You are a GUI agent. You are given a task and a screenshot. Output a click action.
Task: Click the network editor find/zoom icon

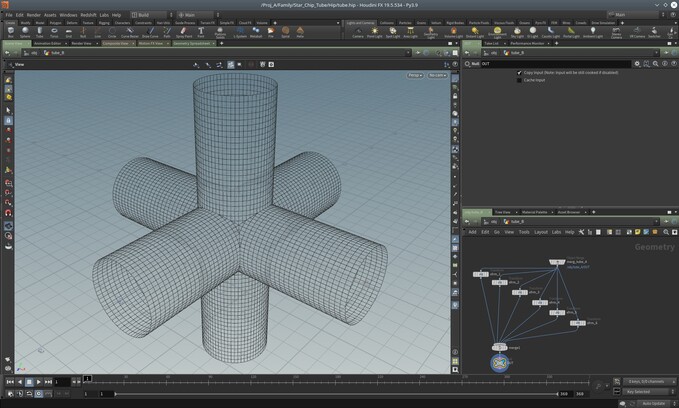point(666,232)
